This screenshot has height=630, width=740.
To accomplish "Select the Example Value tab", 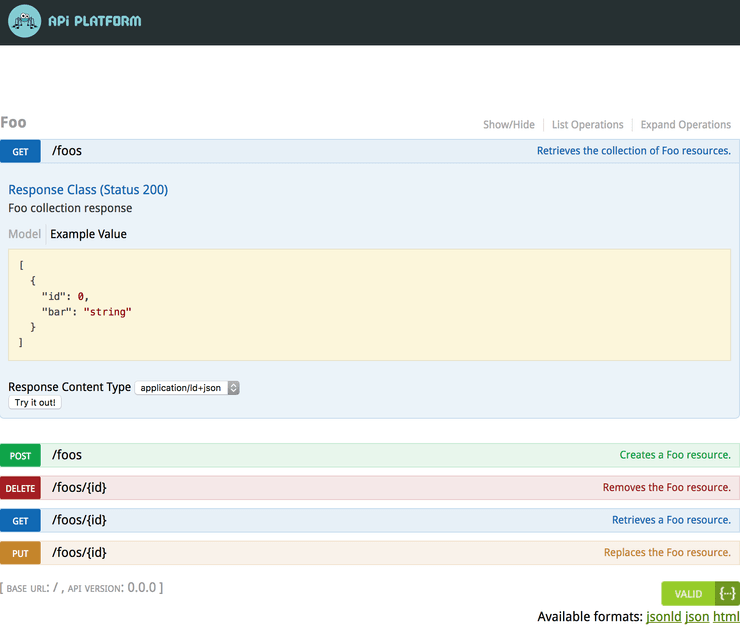I will tap(88, 234).
